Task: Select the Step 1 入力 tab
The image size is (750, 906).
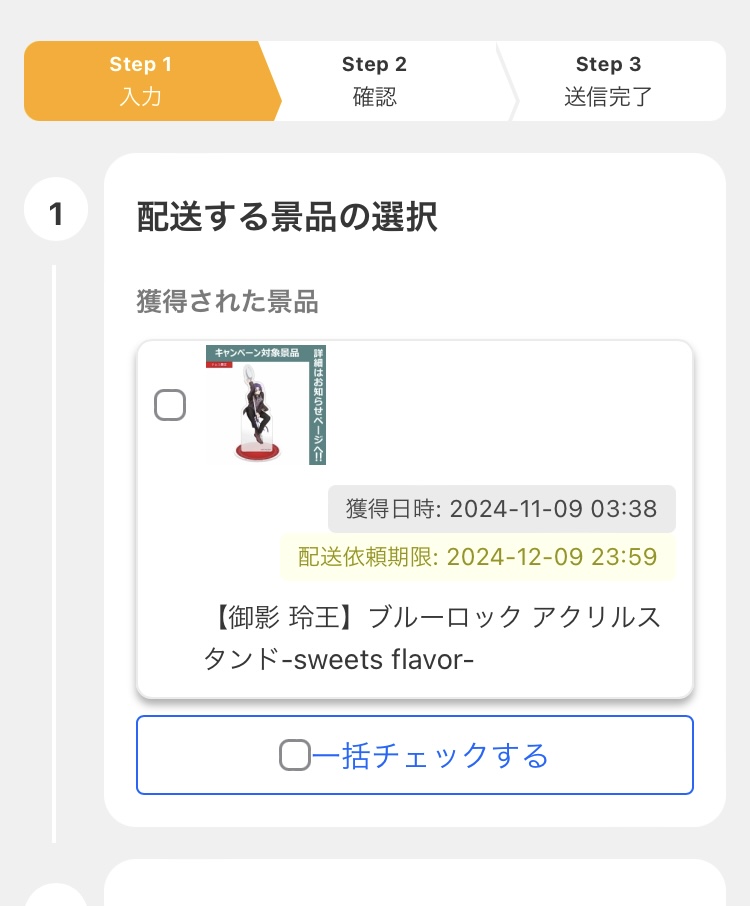Action: pos(153,81)
